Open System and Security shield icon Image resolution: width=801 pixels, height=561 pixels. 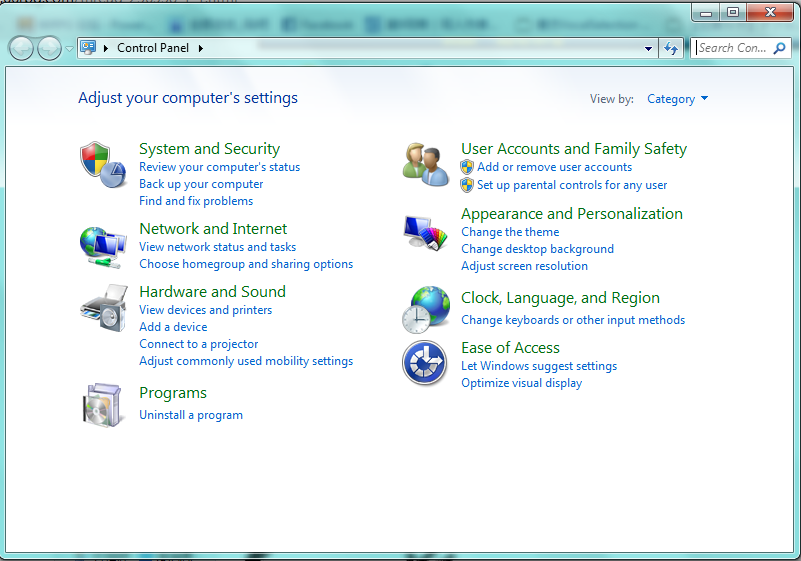coord(103,165)
